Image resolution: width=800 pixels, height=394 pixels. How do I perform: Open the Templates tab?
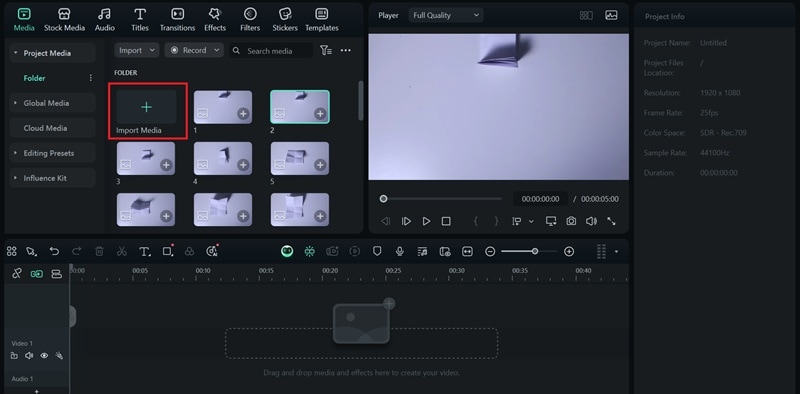click(321, 20)
